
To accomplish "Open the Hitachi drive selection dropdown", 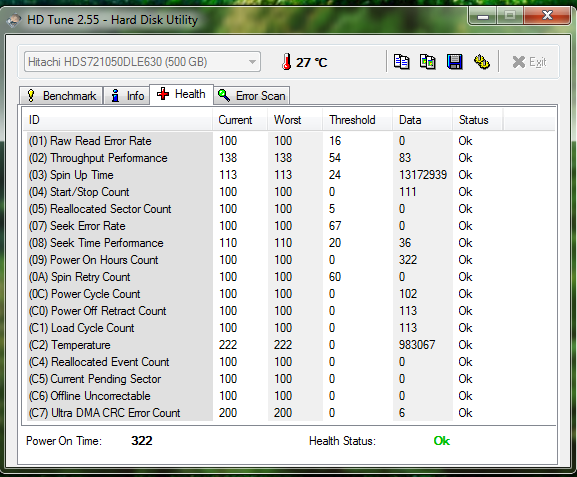I will [x=142, y=62].
